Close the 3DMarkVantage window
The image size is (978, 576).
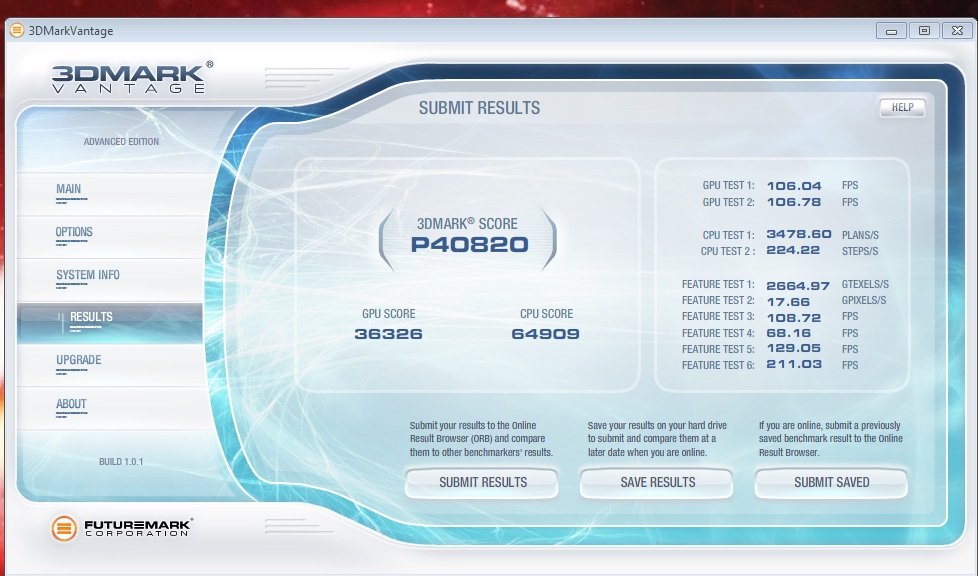tap(957, 31)
